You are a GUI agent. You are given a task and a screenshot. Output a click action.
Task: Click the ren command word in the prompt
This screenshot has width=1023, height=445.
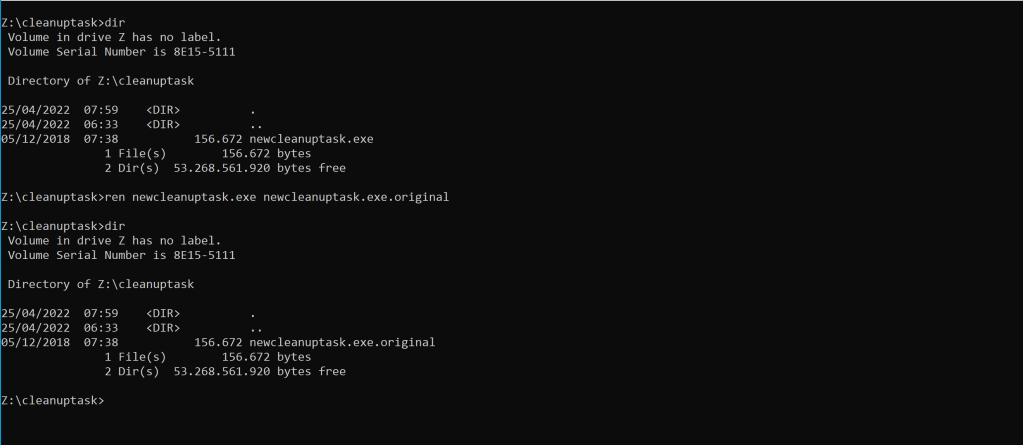[x=116, y=197]
